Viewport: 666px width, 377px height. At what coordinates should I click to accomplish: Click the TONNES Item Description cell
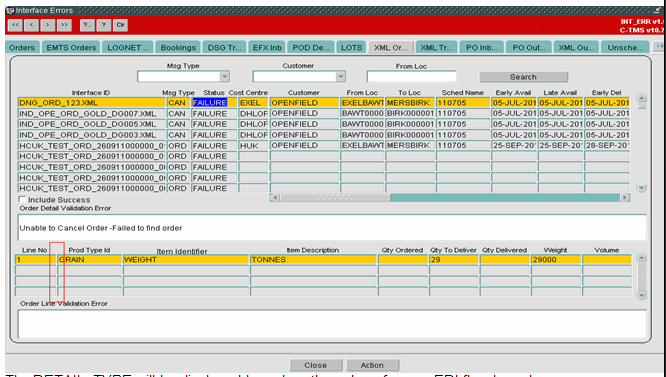pyautogui.click(x=313, y=259)
